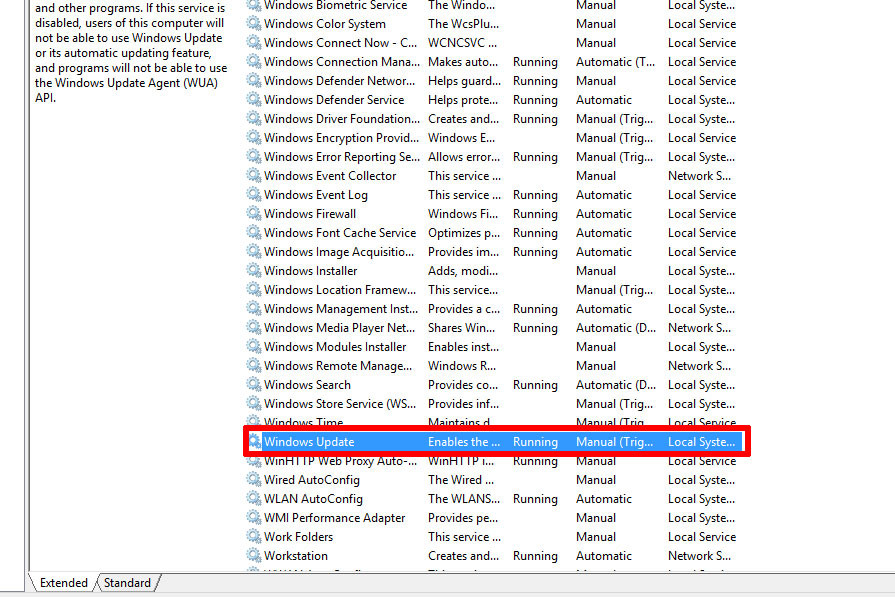Click the gear icon beside Windows Connection Manager
The height and width of the screenshot is (597, 895).
[x=253, y=61]
